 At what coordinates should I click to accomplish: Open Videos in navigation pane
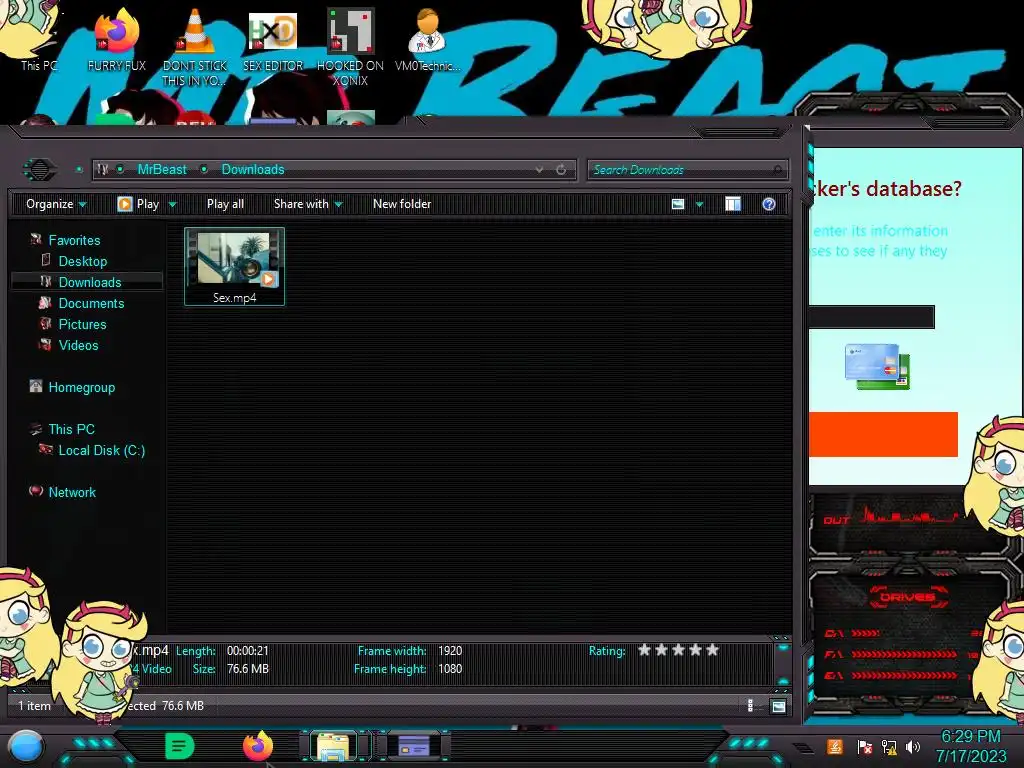point(78,345)
